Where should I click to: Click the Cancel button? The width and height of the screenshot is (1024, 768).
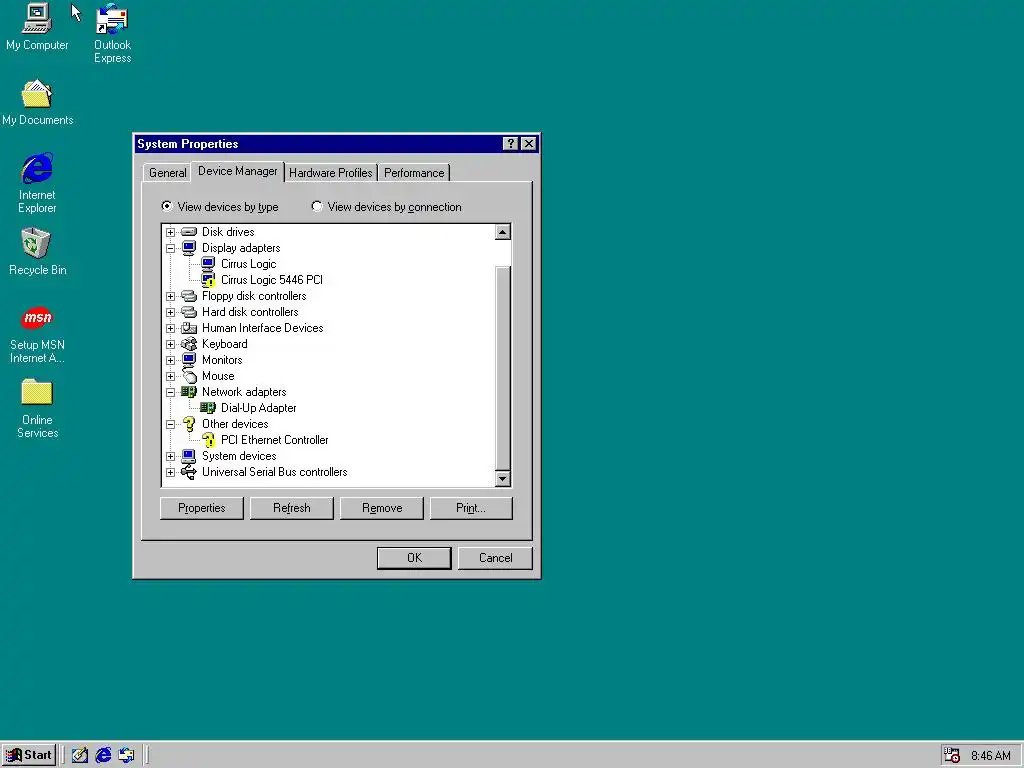(x=495, y=558)
